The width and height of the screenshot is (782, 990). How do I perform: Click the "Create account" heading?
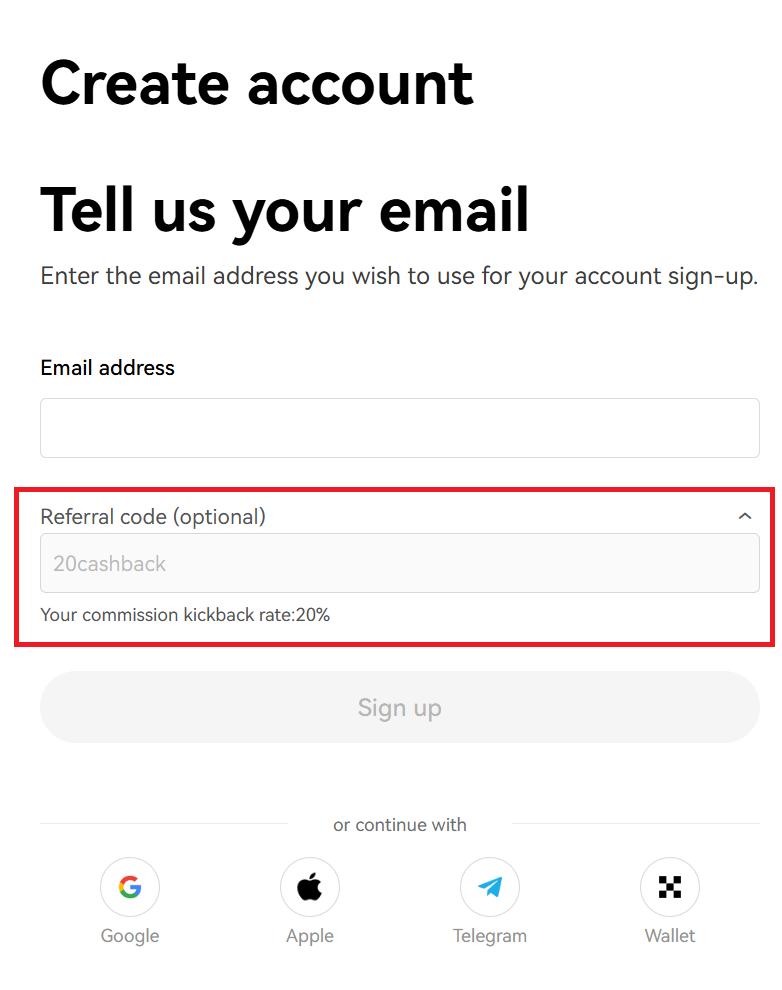257,83
